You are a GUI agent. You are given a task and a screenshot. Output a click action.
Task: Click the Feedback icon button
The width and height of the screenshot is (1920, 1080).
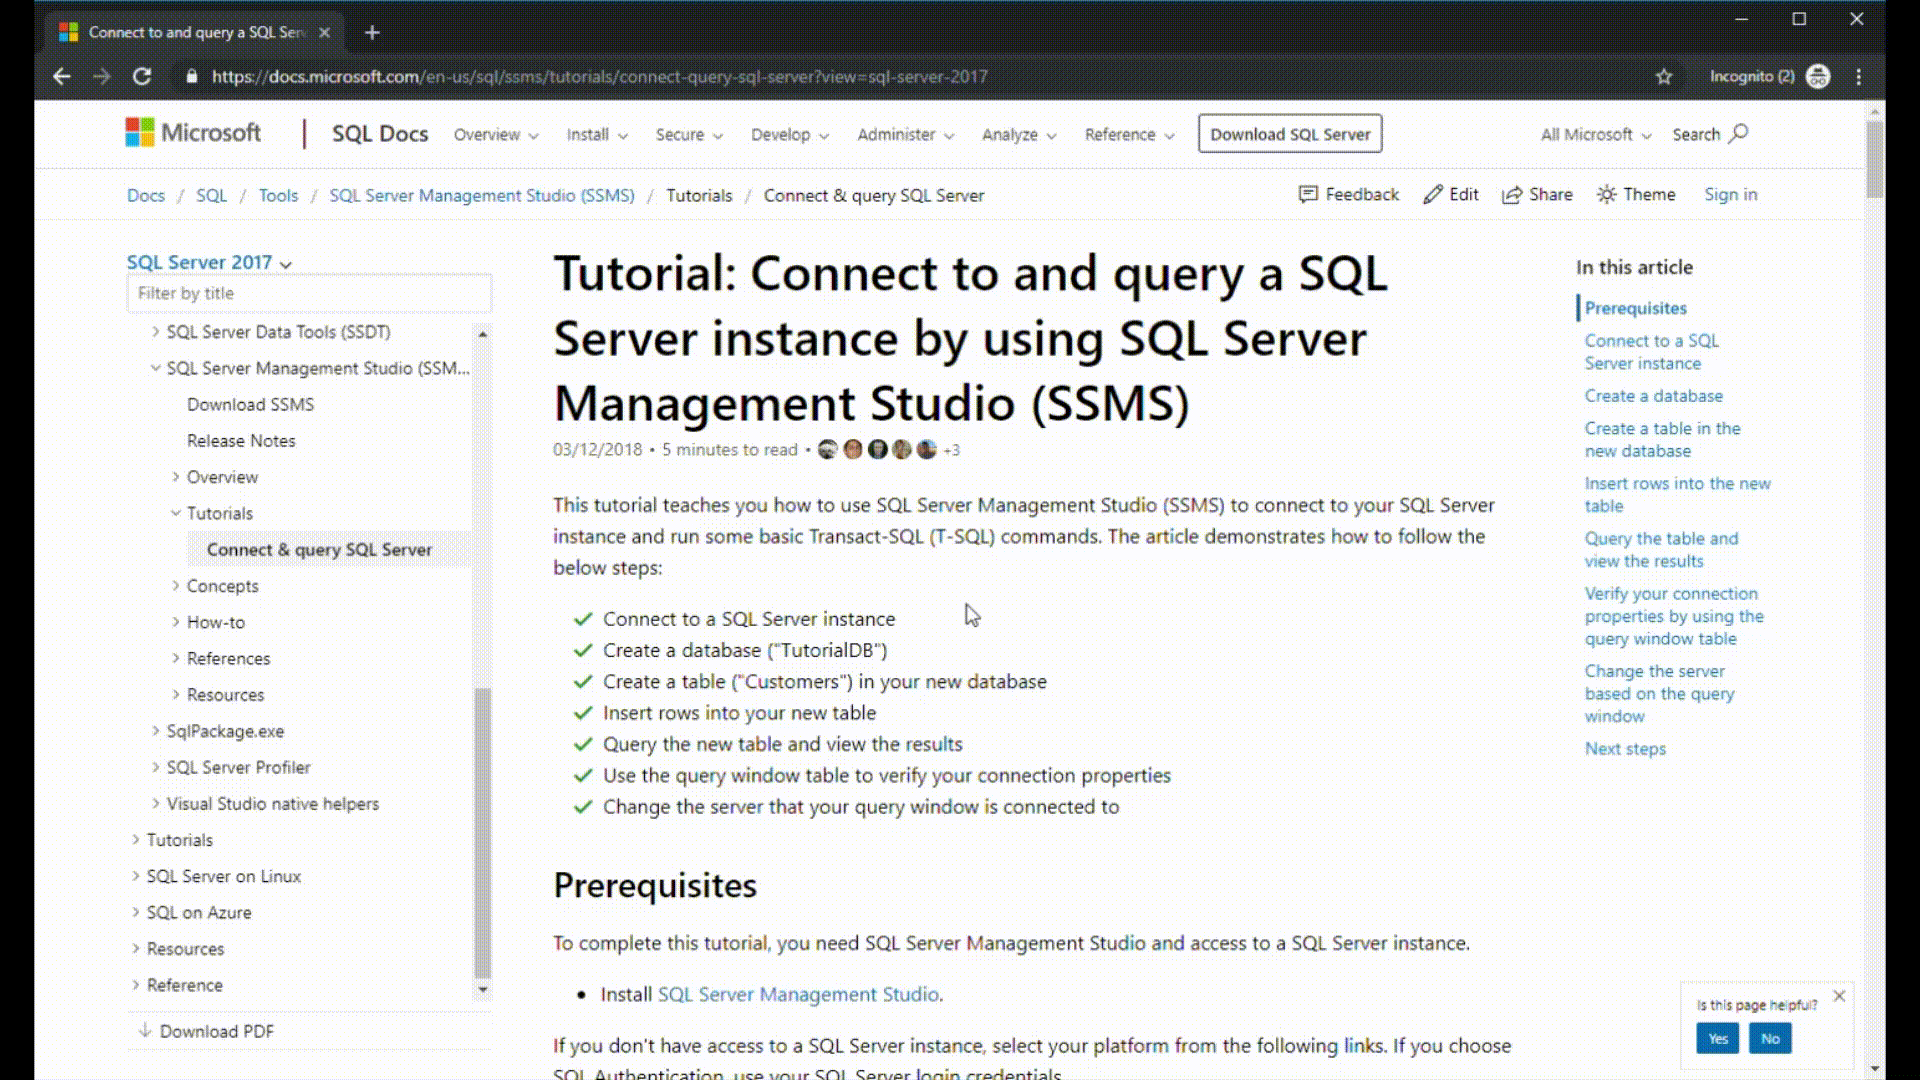[x=1307, y=194]
